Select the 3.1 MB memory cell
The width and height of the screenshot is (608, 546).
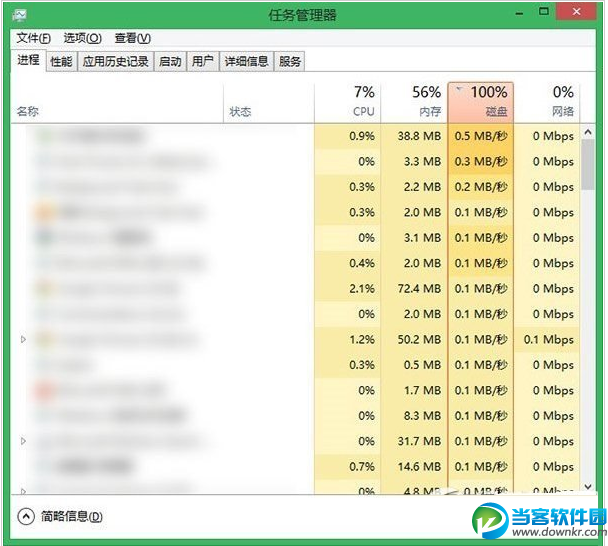pos(414,238)
